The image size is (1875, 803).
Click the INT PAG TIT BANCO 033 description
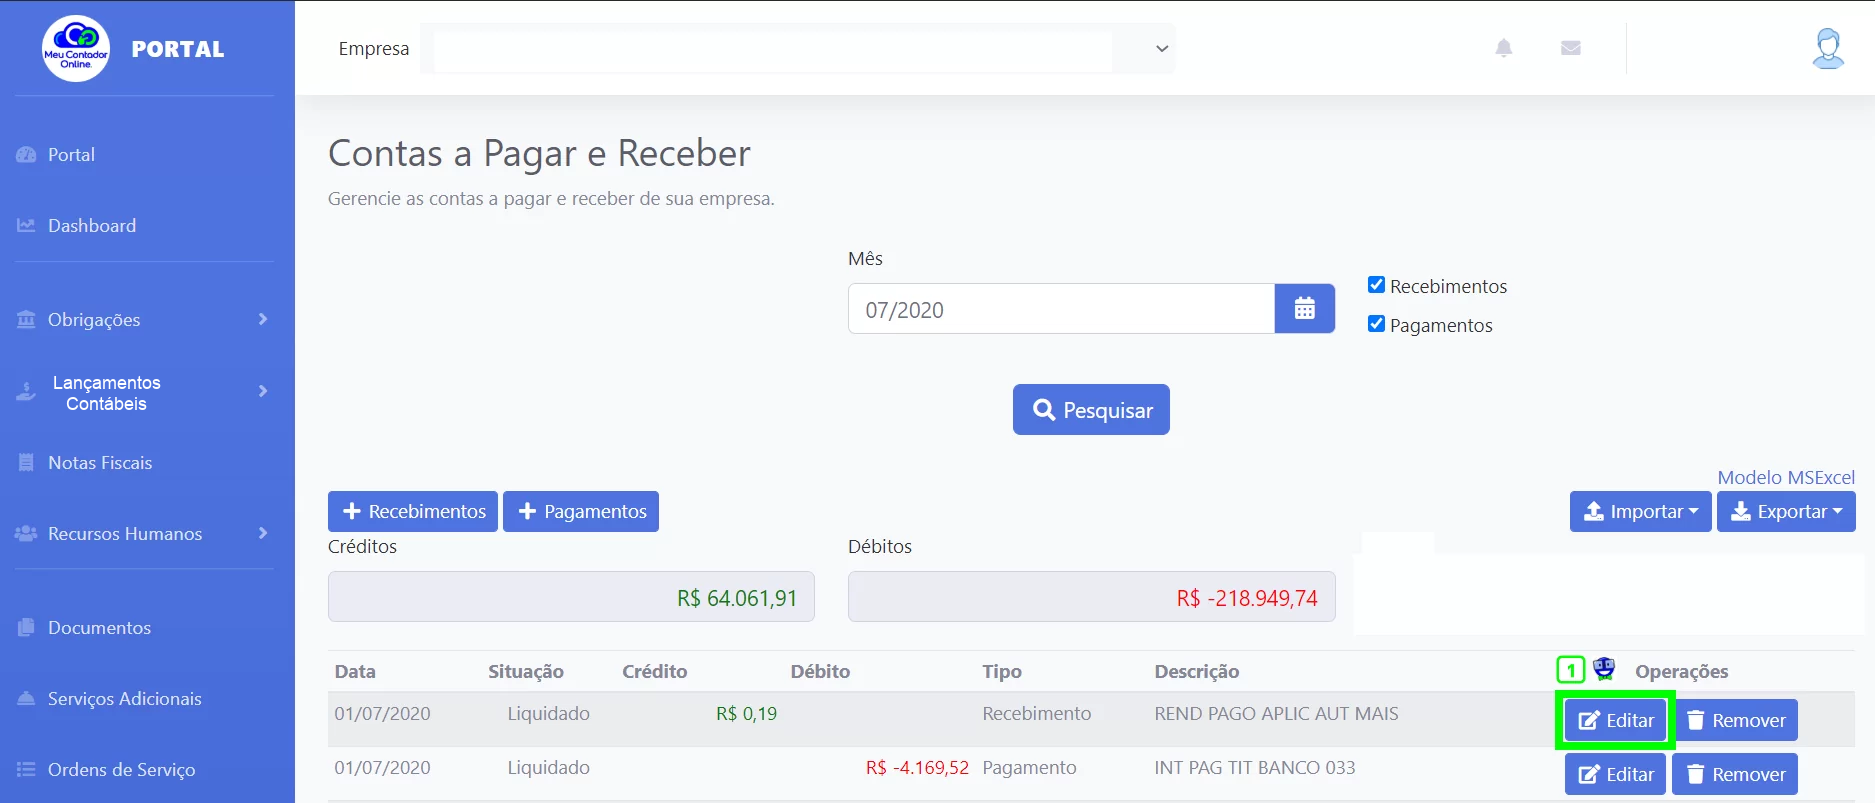click(1255, 767)
